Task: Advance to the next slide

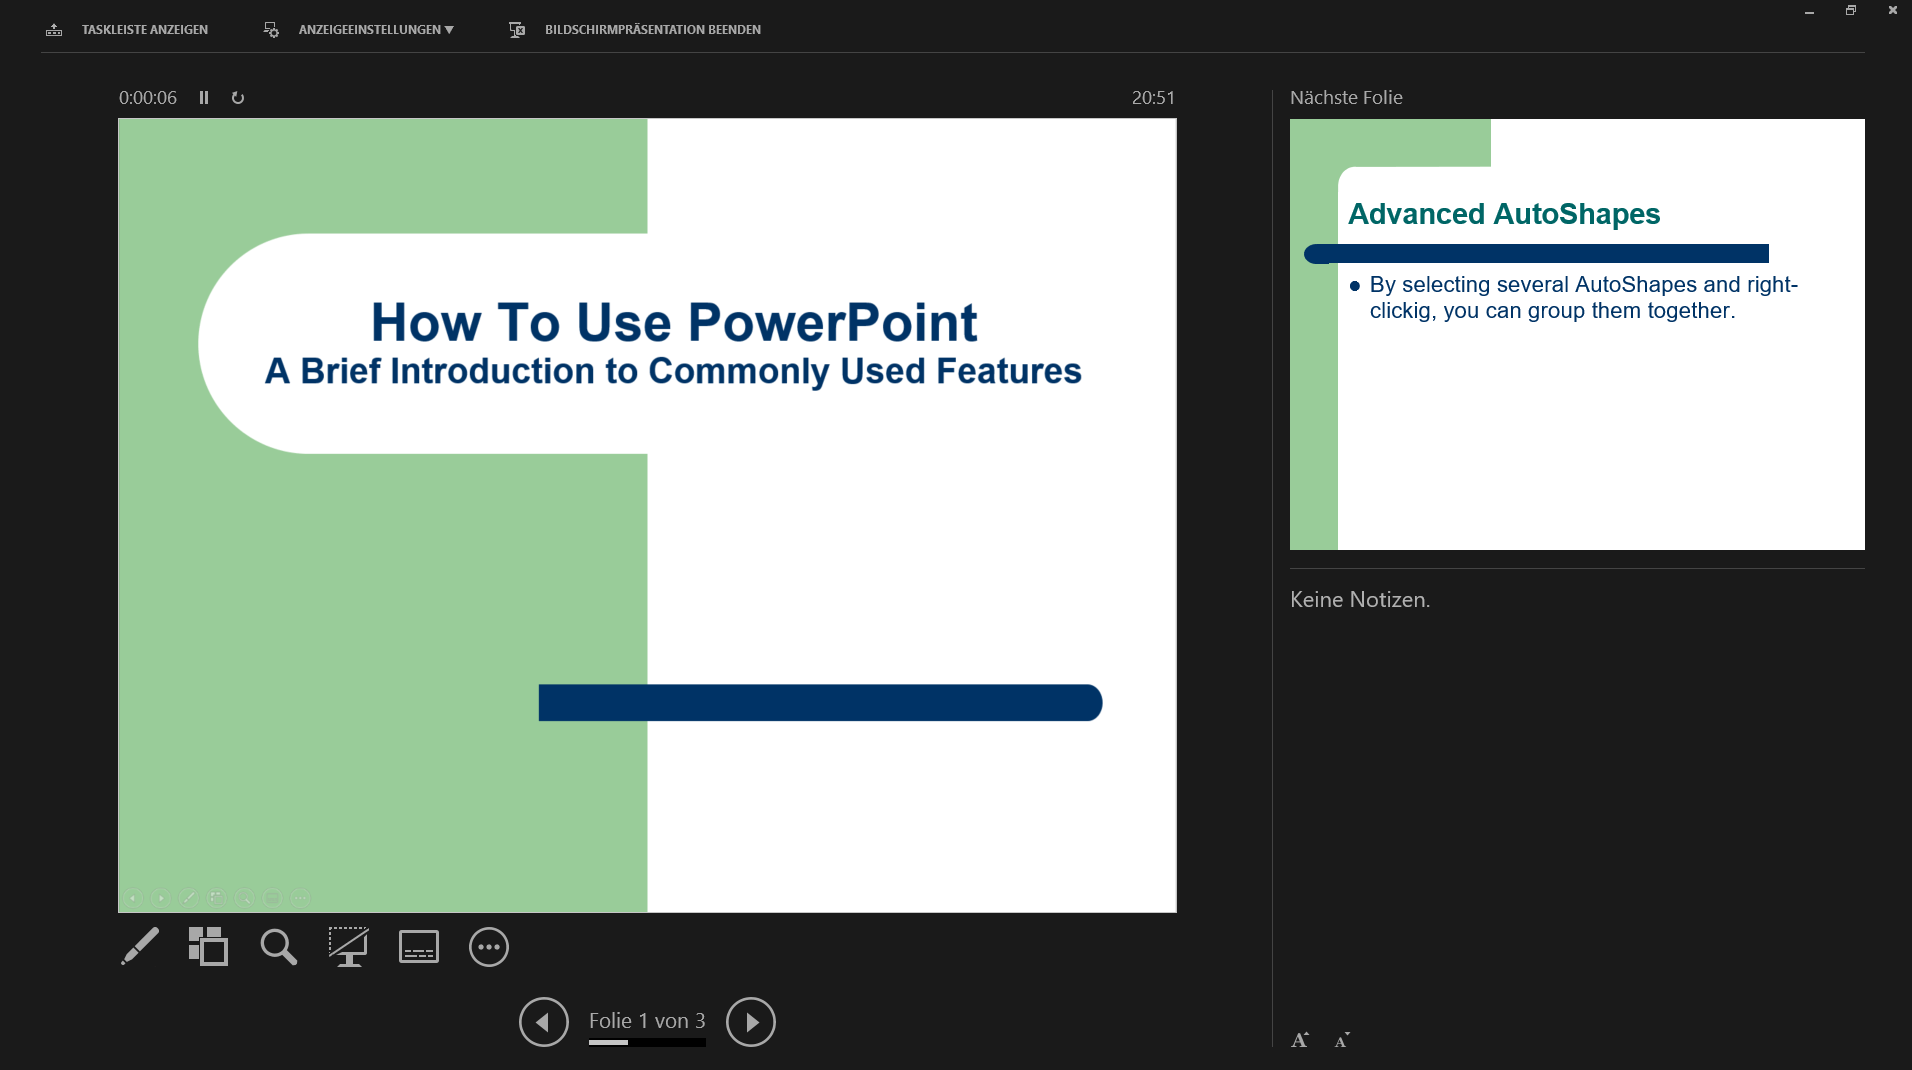Action: click(750, 1022)
